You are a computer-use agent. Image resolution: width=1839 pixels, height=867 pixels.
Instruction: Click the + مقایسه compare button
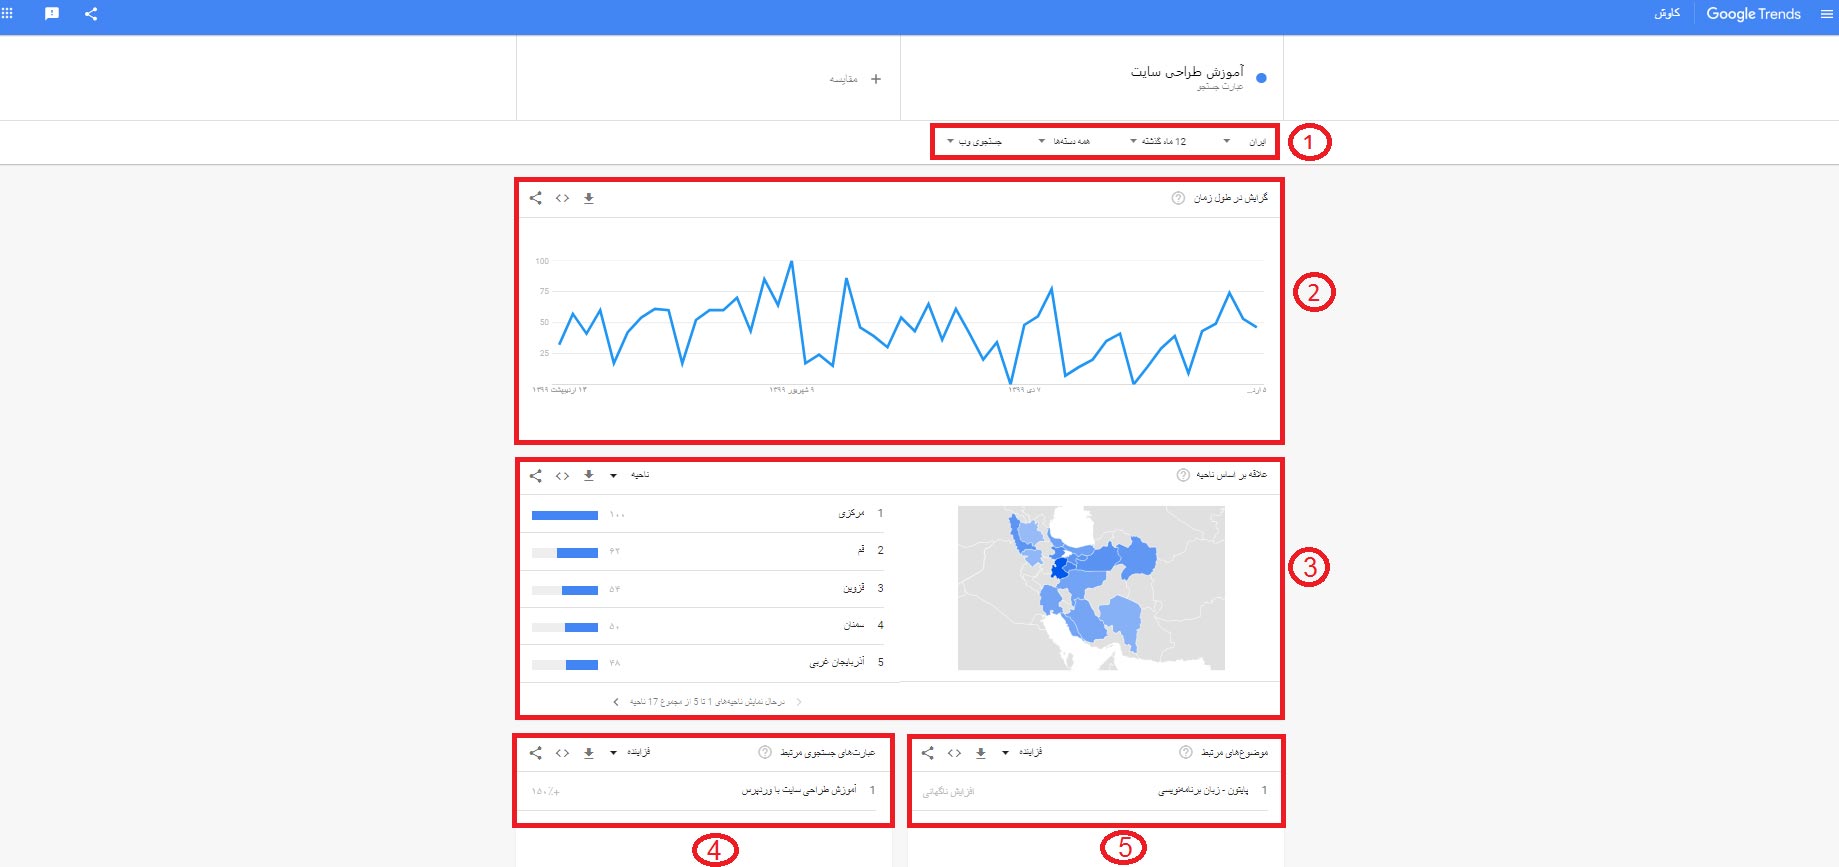855,79
